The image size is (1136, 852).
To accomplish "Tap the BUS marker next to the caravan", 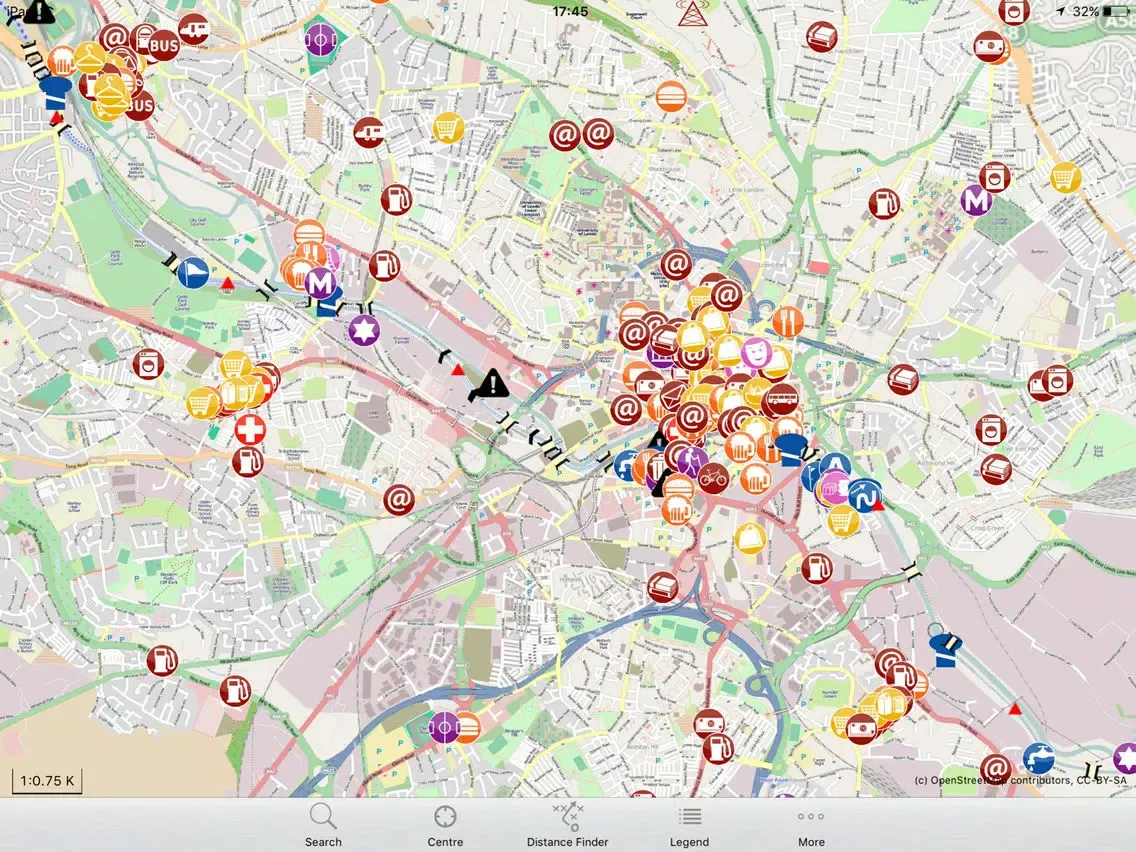I will (164, 46).
